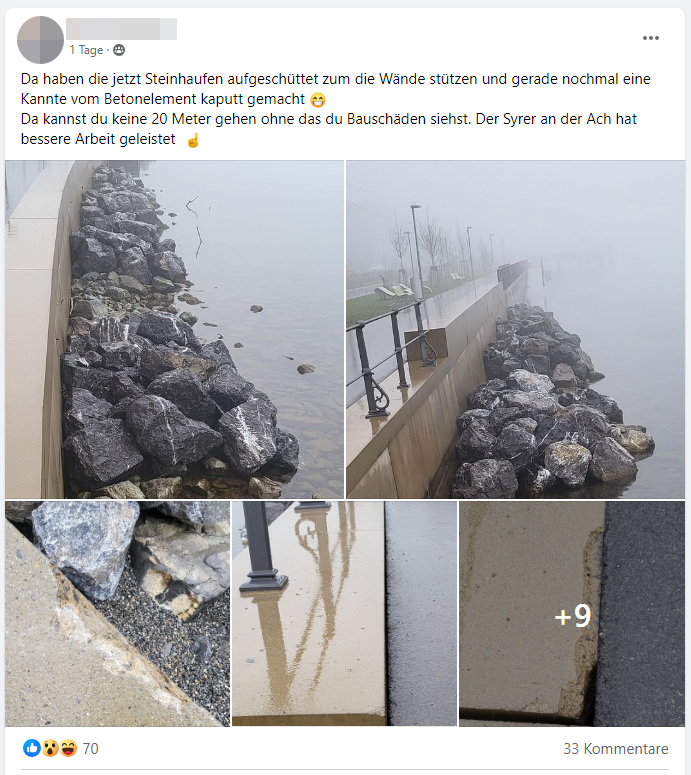691x775 pixels.
Task: Click the blue thumbs-up reaction icon
Action: [x=32, y=748]
